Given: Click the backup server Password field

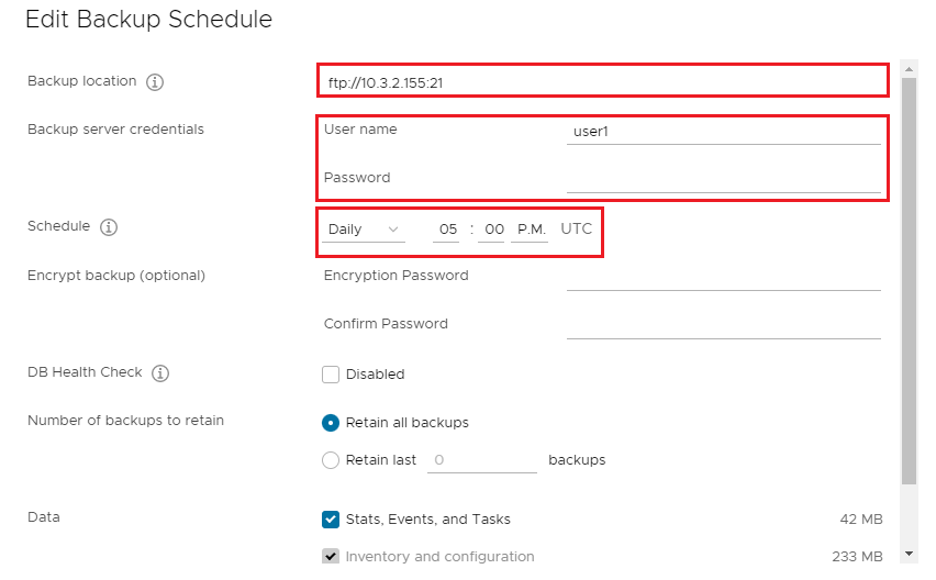Looking at the screenshot, I should 722,179.
